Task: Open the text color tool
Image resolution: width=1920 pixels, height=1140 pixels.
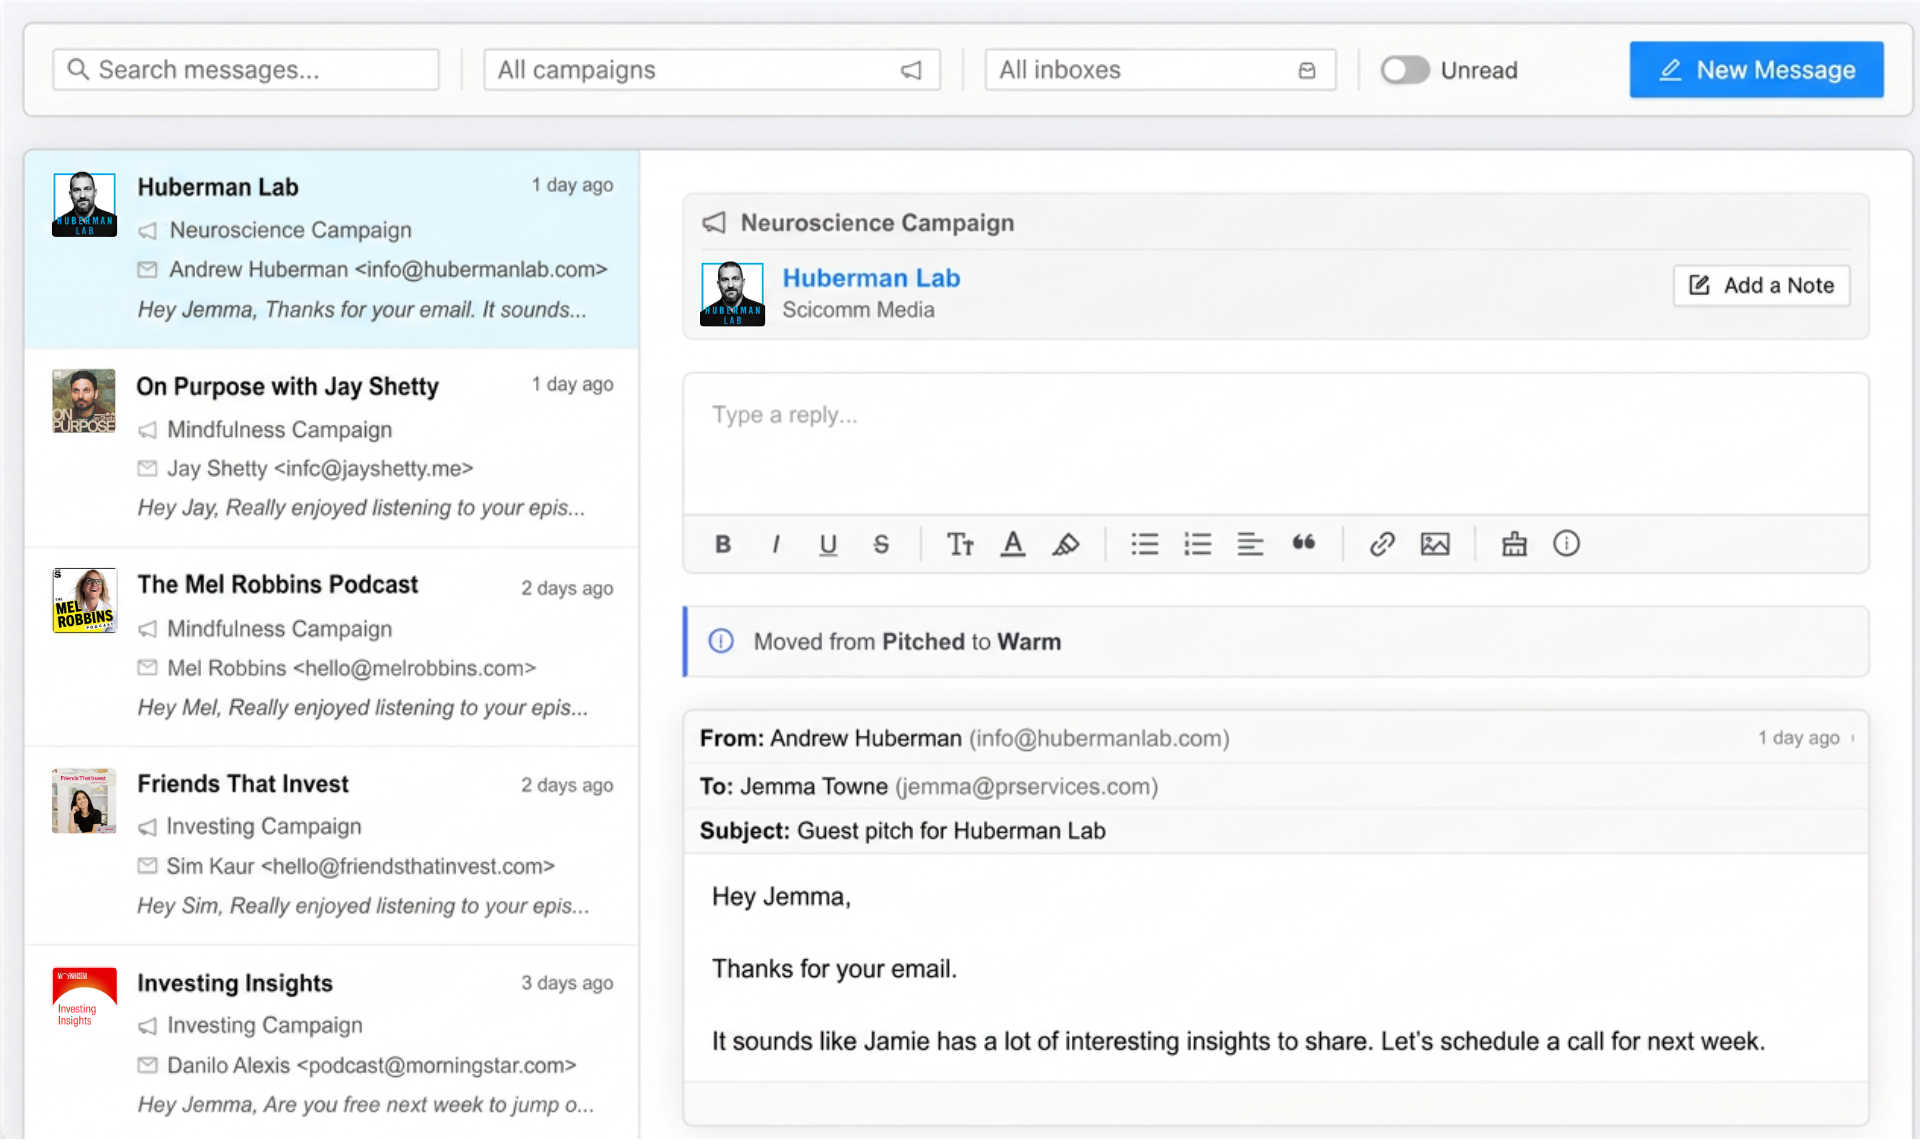Action: coord(1013,544)
